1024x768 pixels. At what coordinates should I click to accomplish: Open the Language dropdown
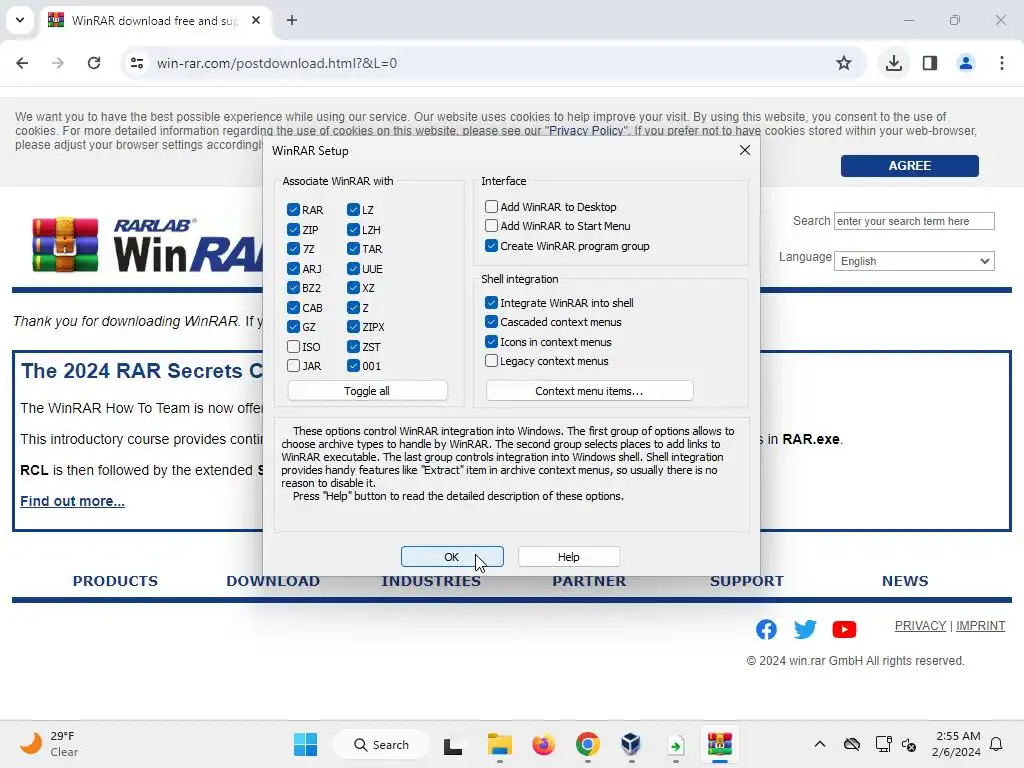914,261
